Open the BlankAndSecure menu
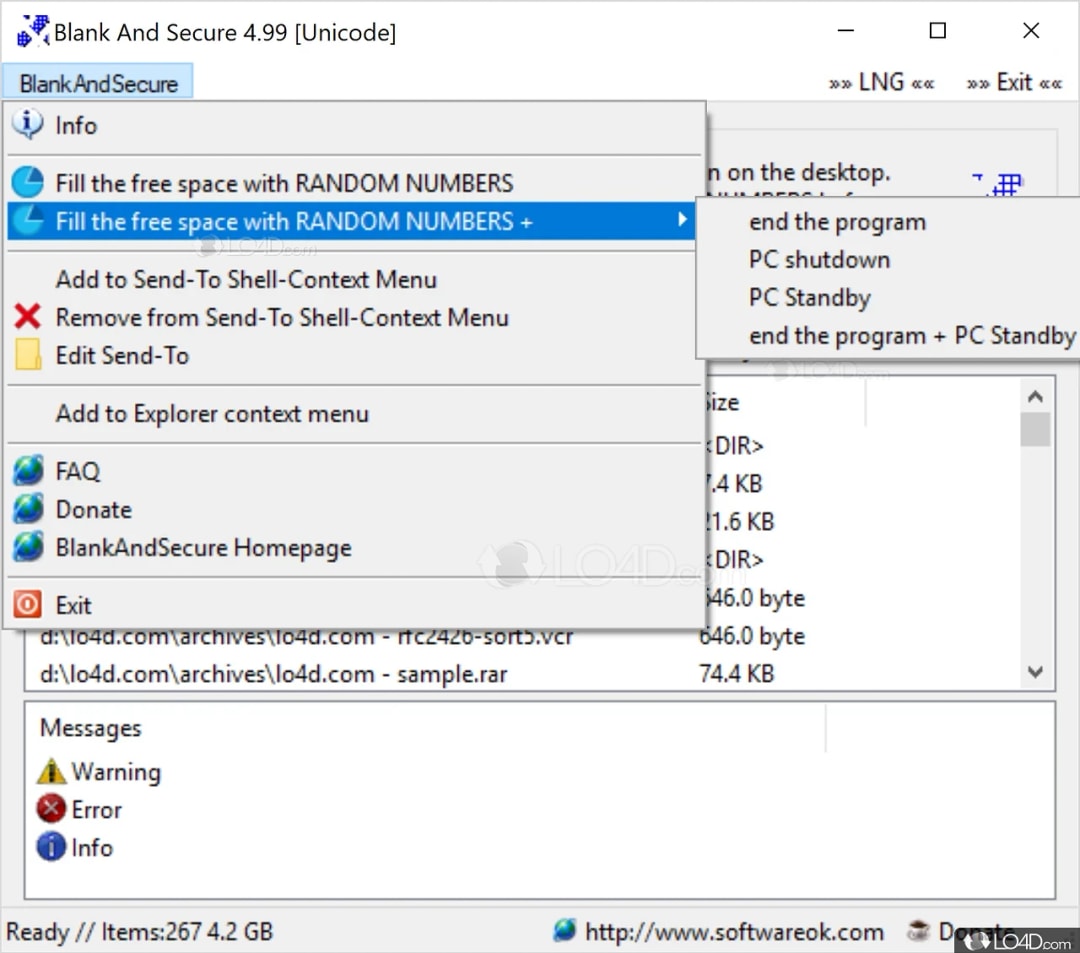 click(x=98, y=83)
